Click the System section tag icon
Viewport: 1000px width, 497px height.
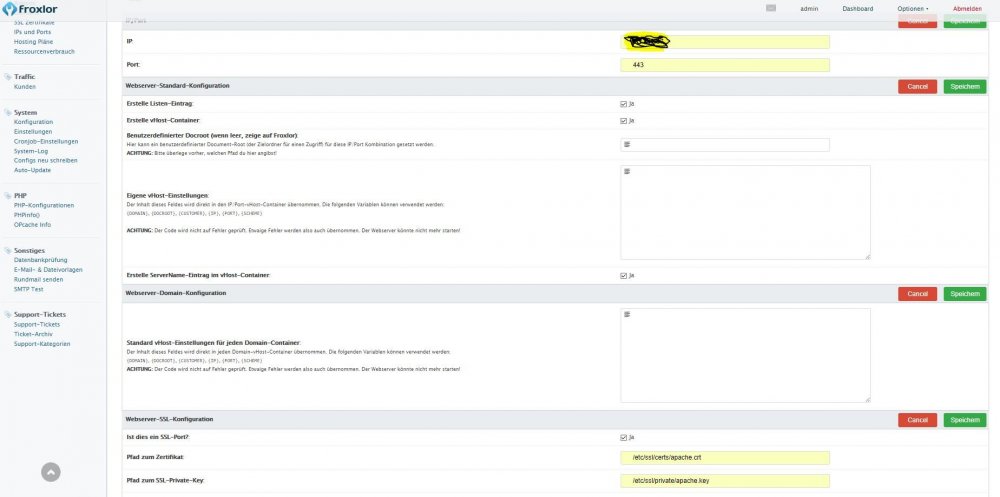tap(8, 112)
